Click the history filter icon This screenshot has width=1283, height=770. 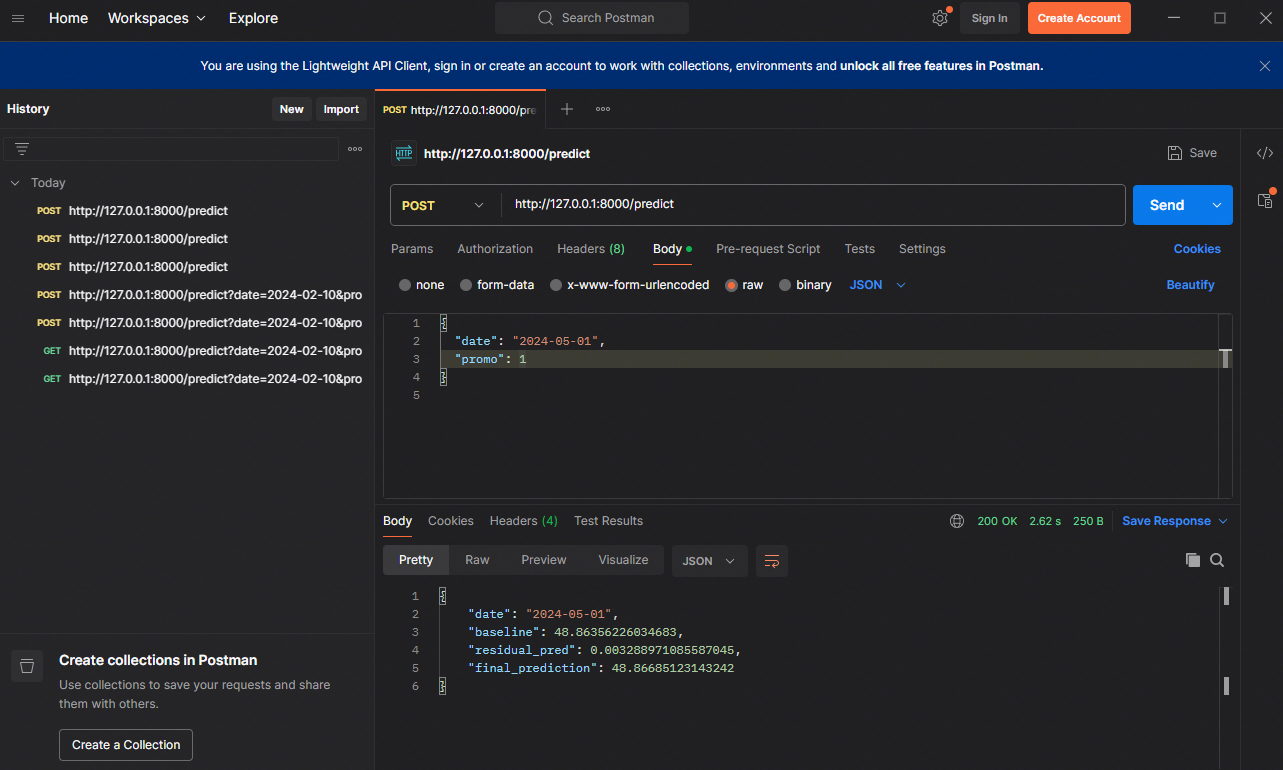pos(22,148)
